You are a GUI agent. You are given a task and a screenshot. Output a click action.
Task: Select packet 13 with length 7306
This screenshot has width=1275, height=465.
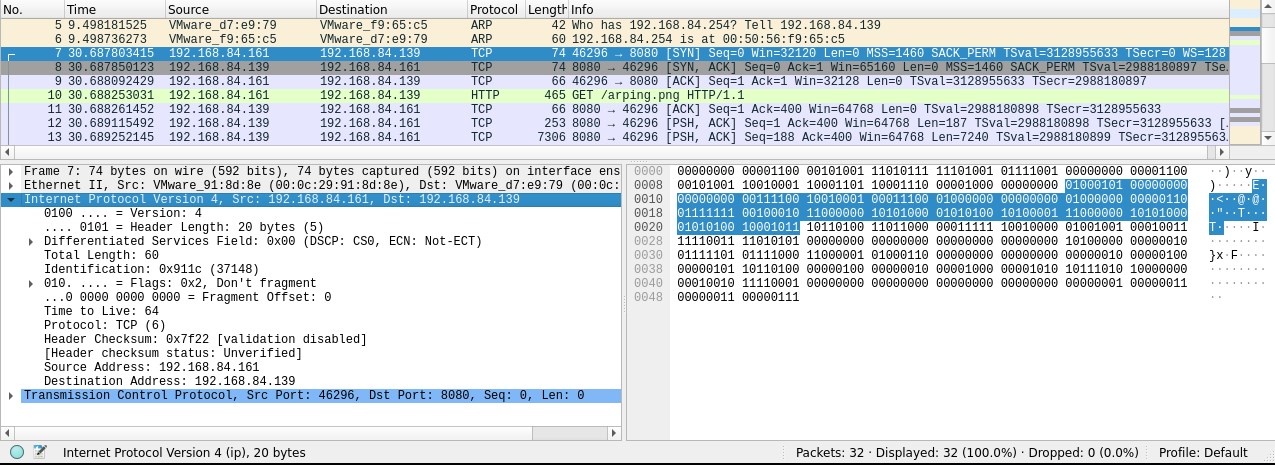click(614, 137)
